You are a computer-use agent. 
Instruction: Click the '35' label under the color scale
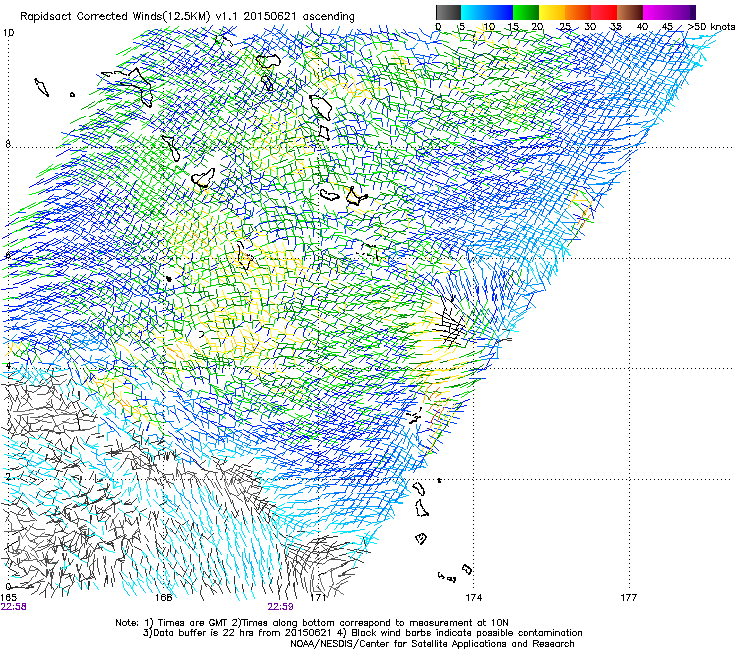(616, 26)
